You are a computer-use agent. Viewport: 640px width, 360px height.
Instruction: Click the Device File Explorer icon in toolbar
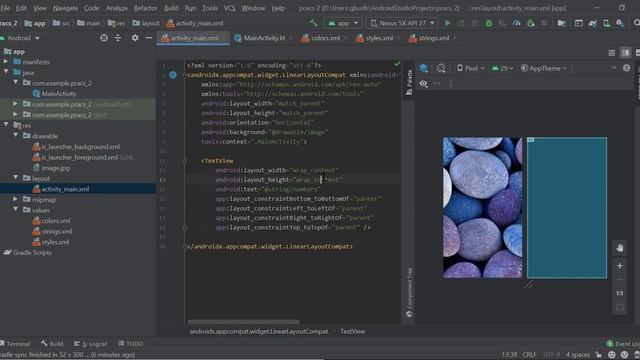[562, 23]
